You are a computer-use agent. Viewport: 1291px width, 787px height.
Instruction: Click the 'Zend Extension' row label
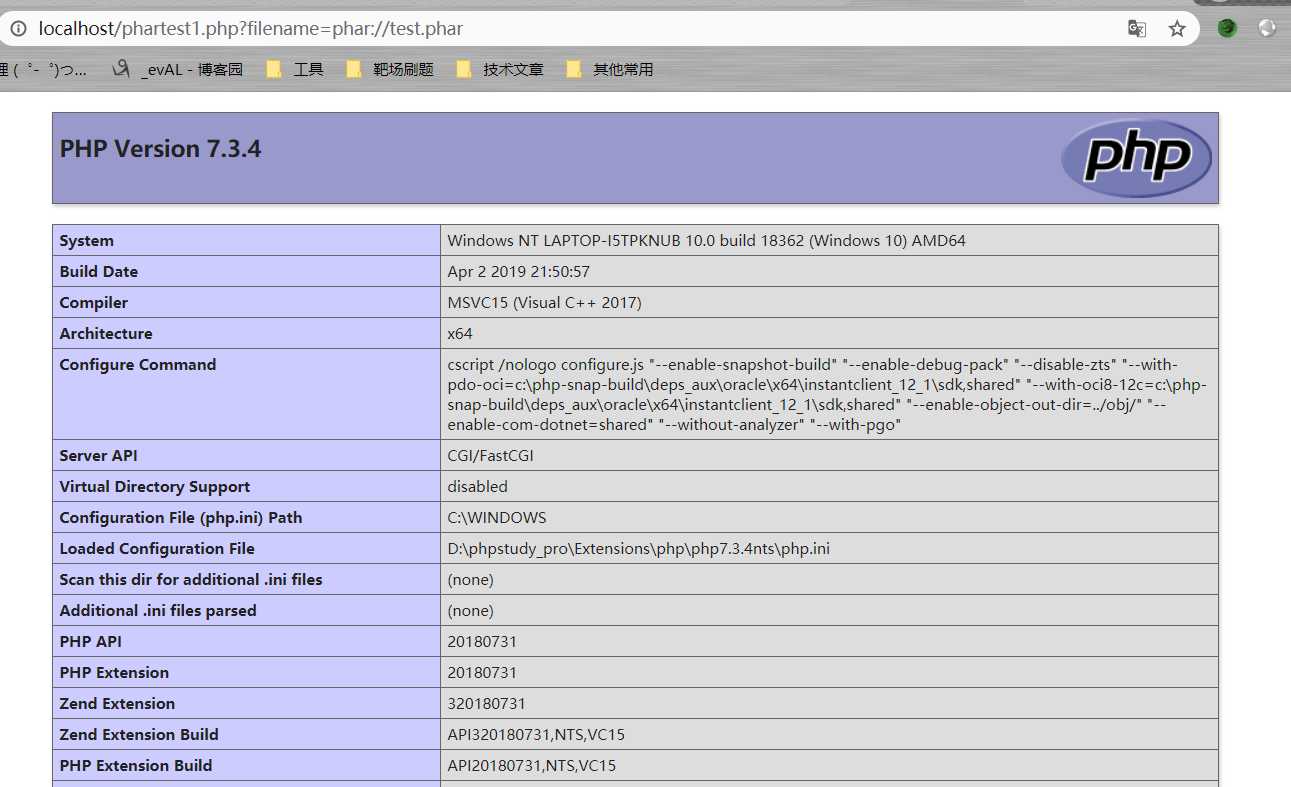[117, 704]
